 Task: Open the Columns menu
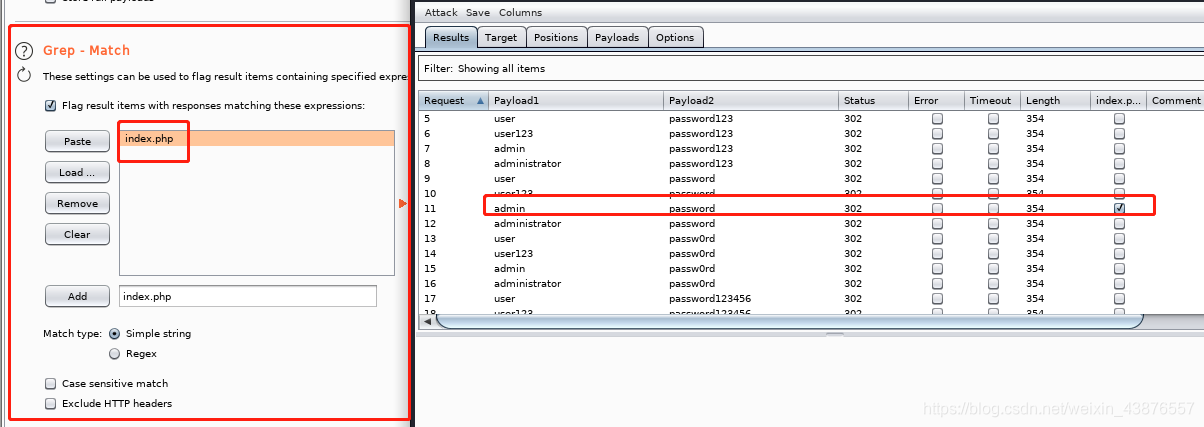point(520,12)
